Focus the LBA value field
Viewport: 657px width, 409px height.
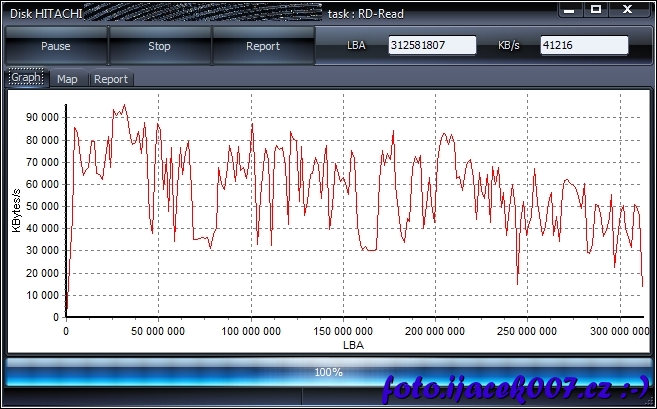point(430,46)
